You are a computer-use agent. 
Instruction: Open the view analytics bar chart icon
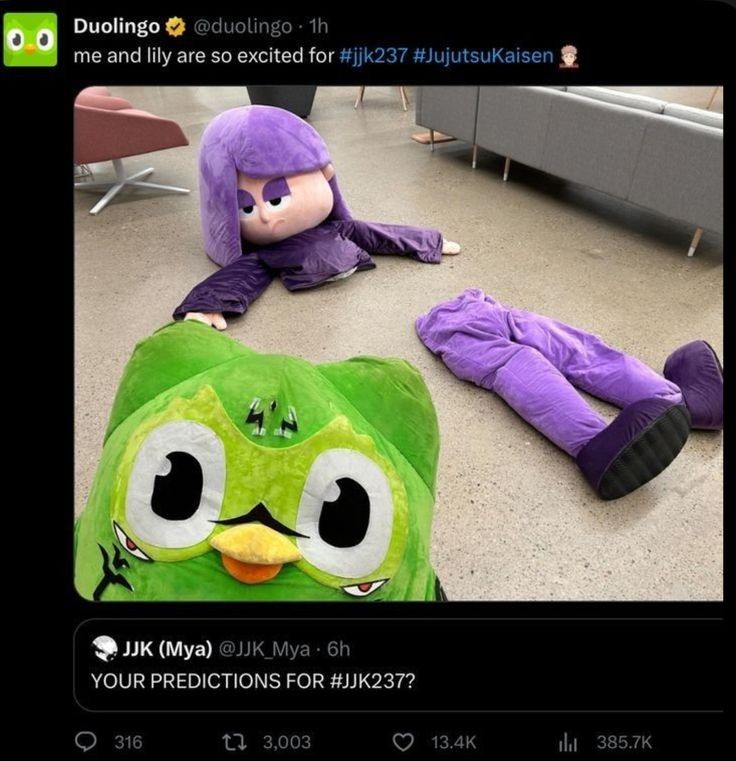coord(568,741)
